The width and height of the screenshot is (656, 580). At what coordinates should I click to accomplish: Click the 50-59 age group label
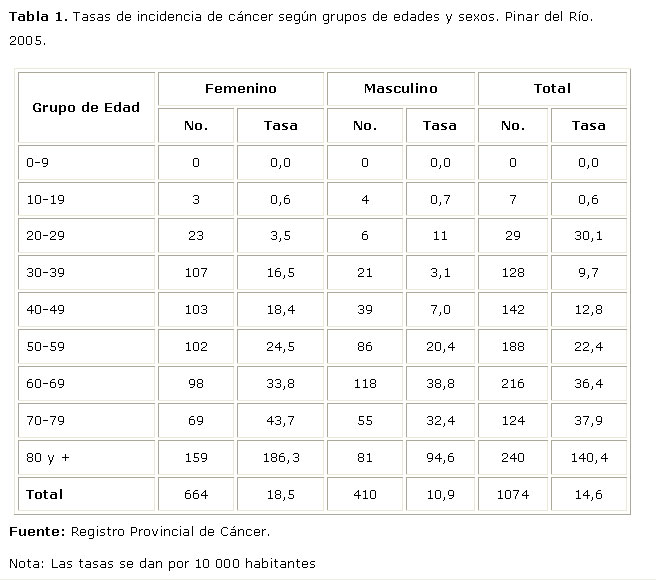pos(46,347)
